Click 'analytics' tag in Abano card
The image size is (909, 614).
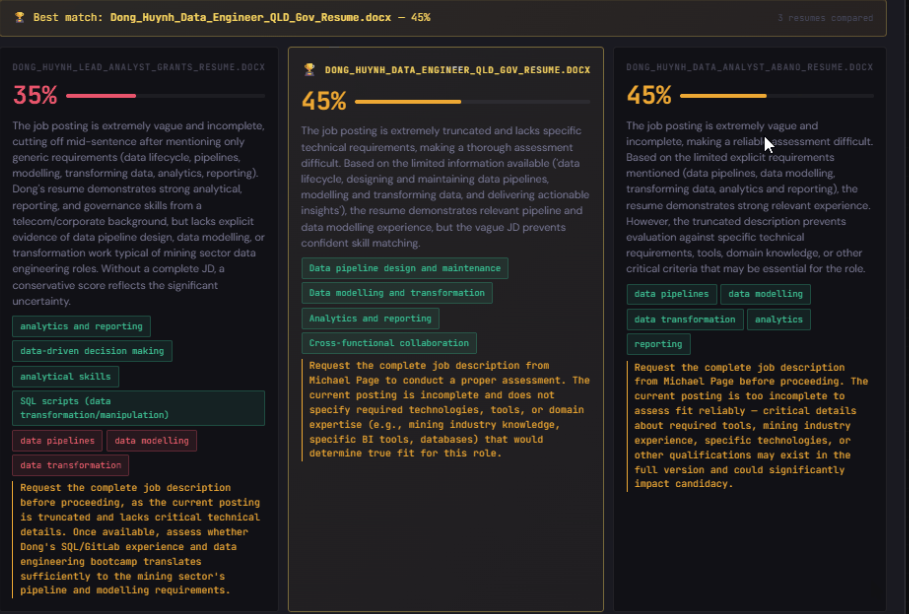(779, 319)
